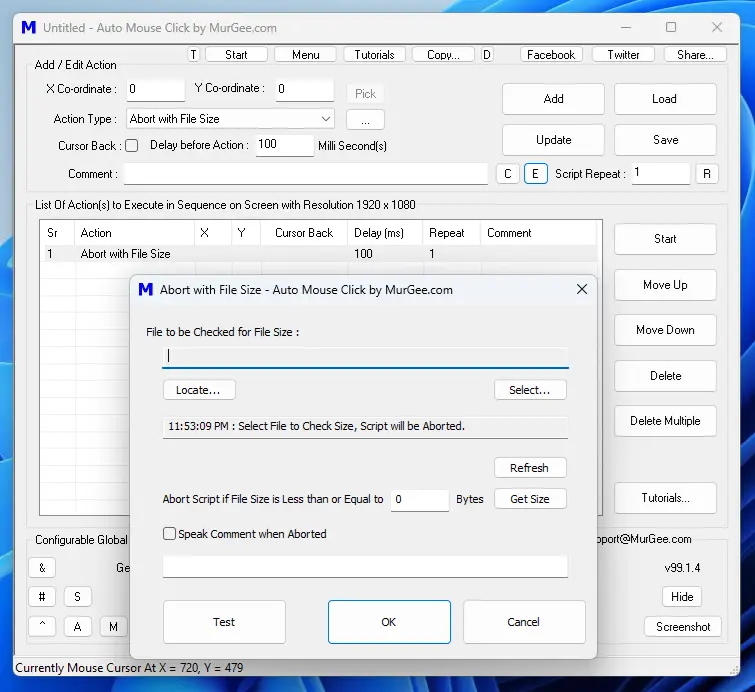Click the A button in bottom-left panel

point(78,626)
